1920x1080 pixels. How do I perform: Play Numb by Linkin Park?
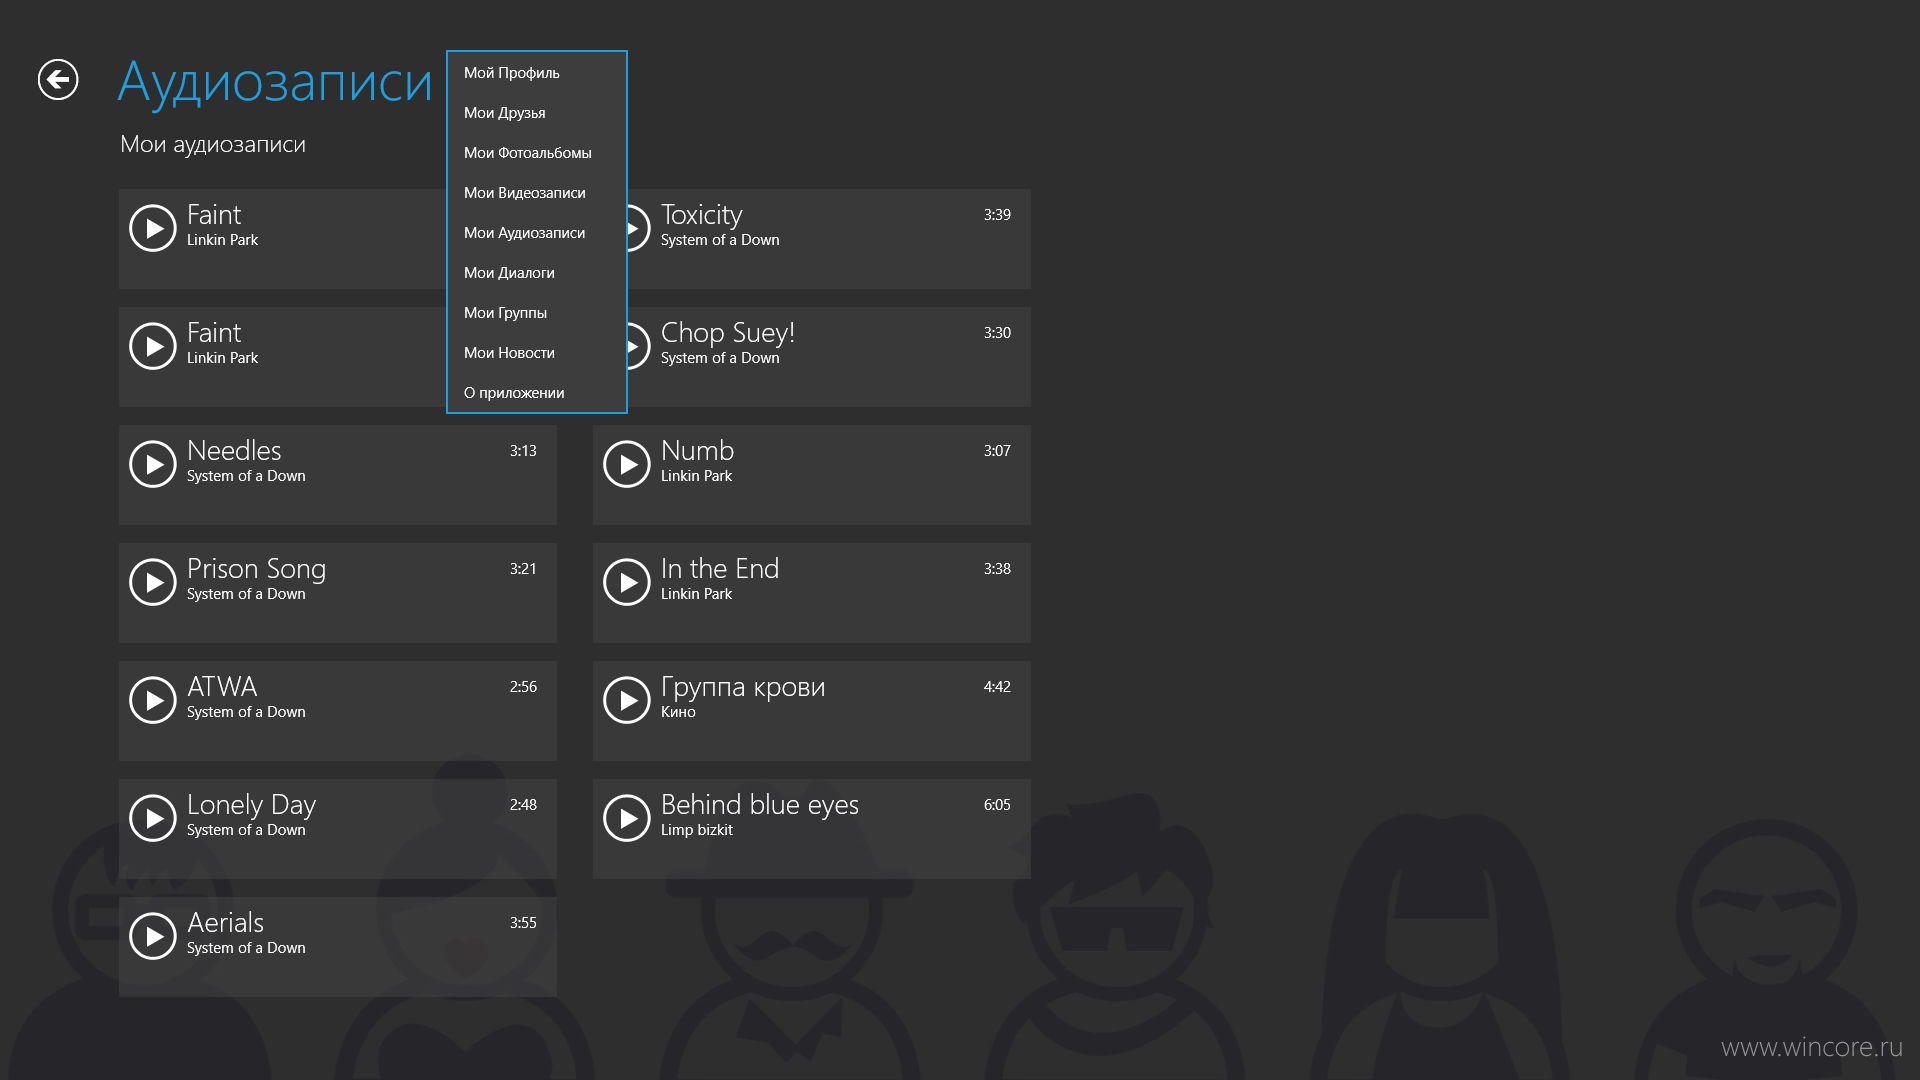(627, 464)
